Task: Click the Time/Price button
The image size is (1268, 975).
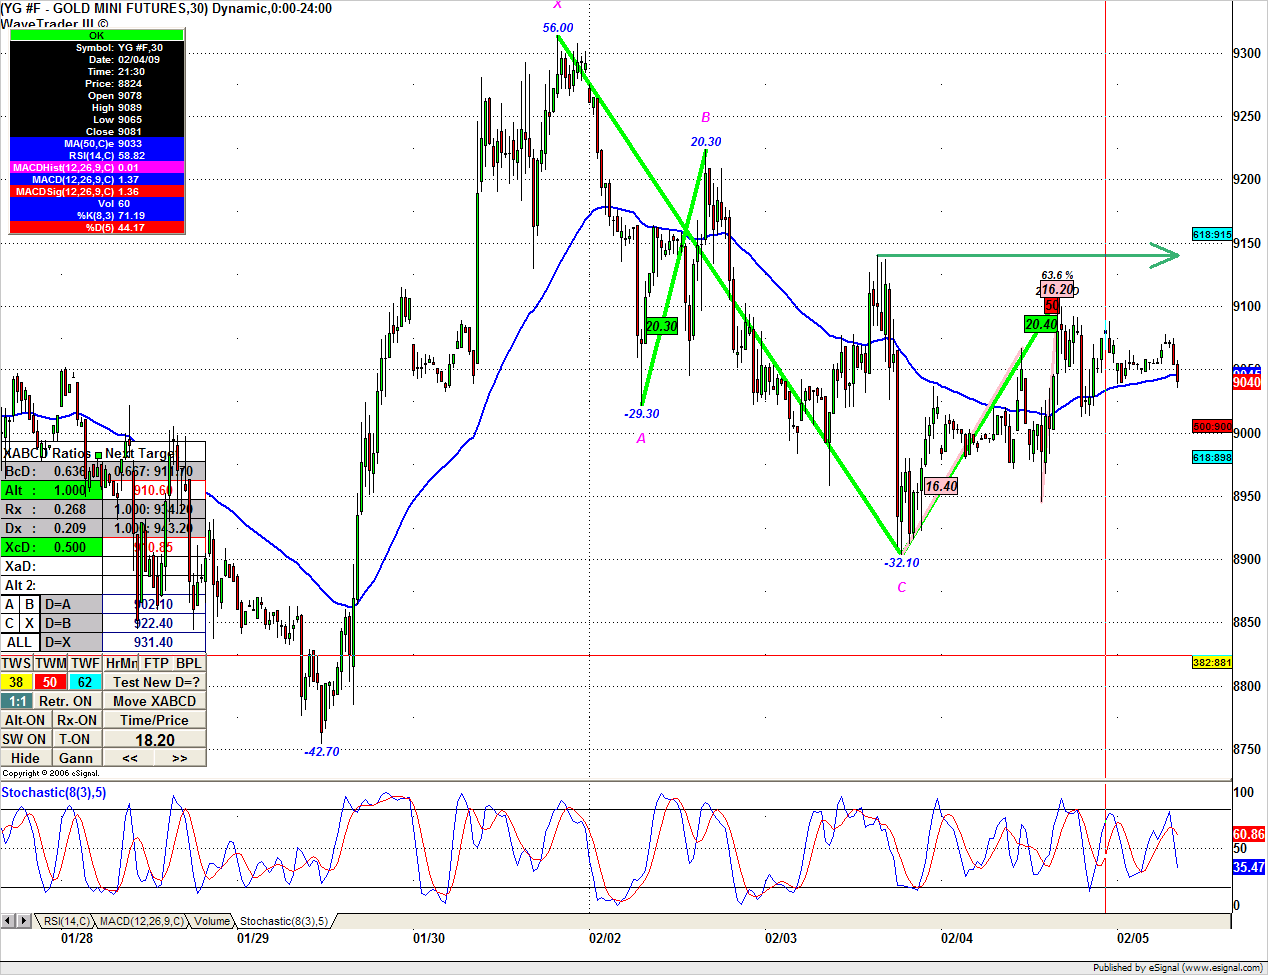Action: tap(155, 720)
